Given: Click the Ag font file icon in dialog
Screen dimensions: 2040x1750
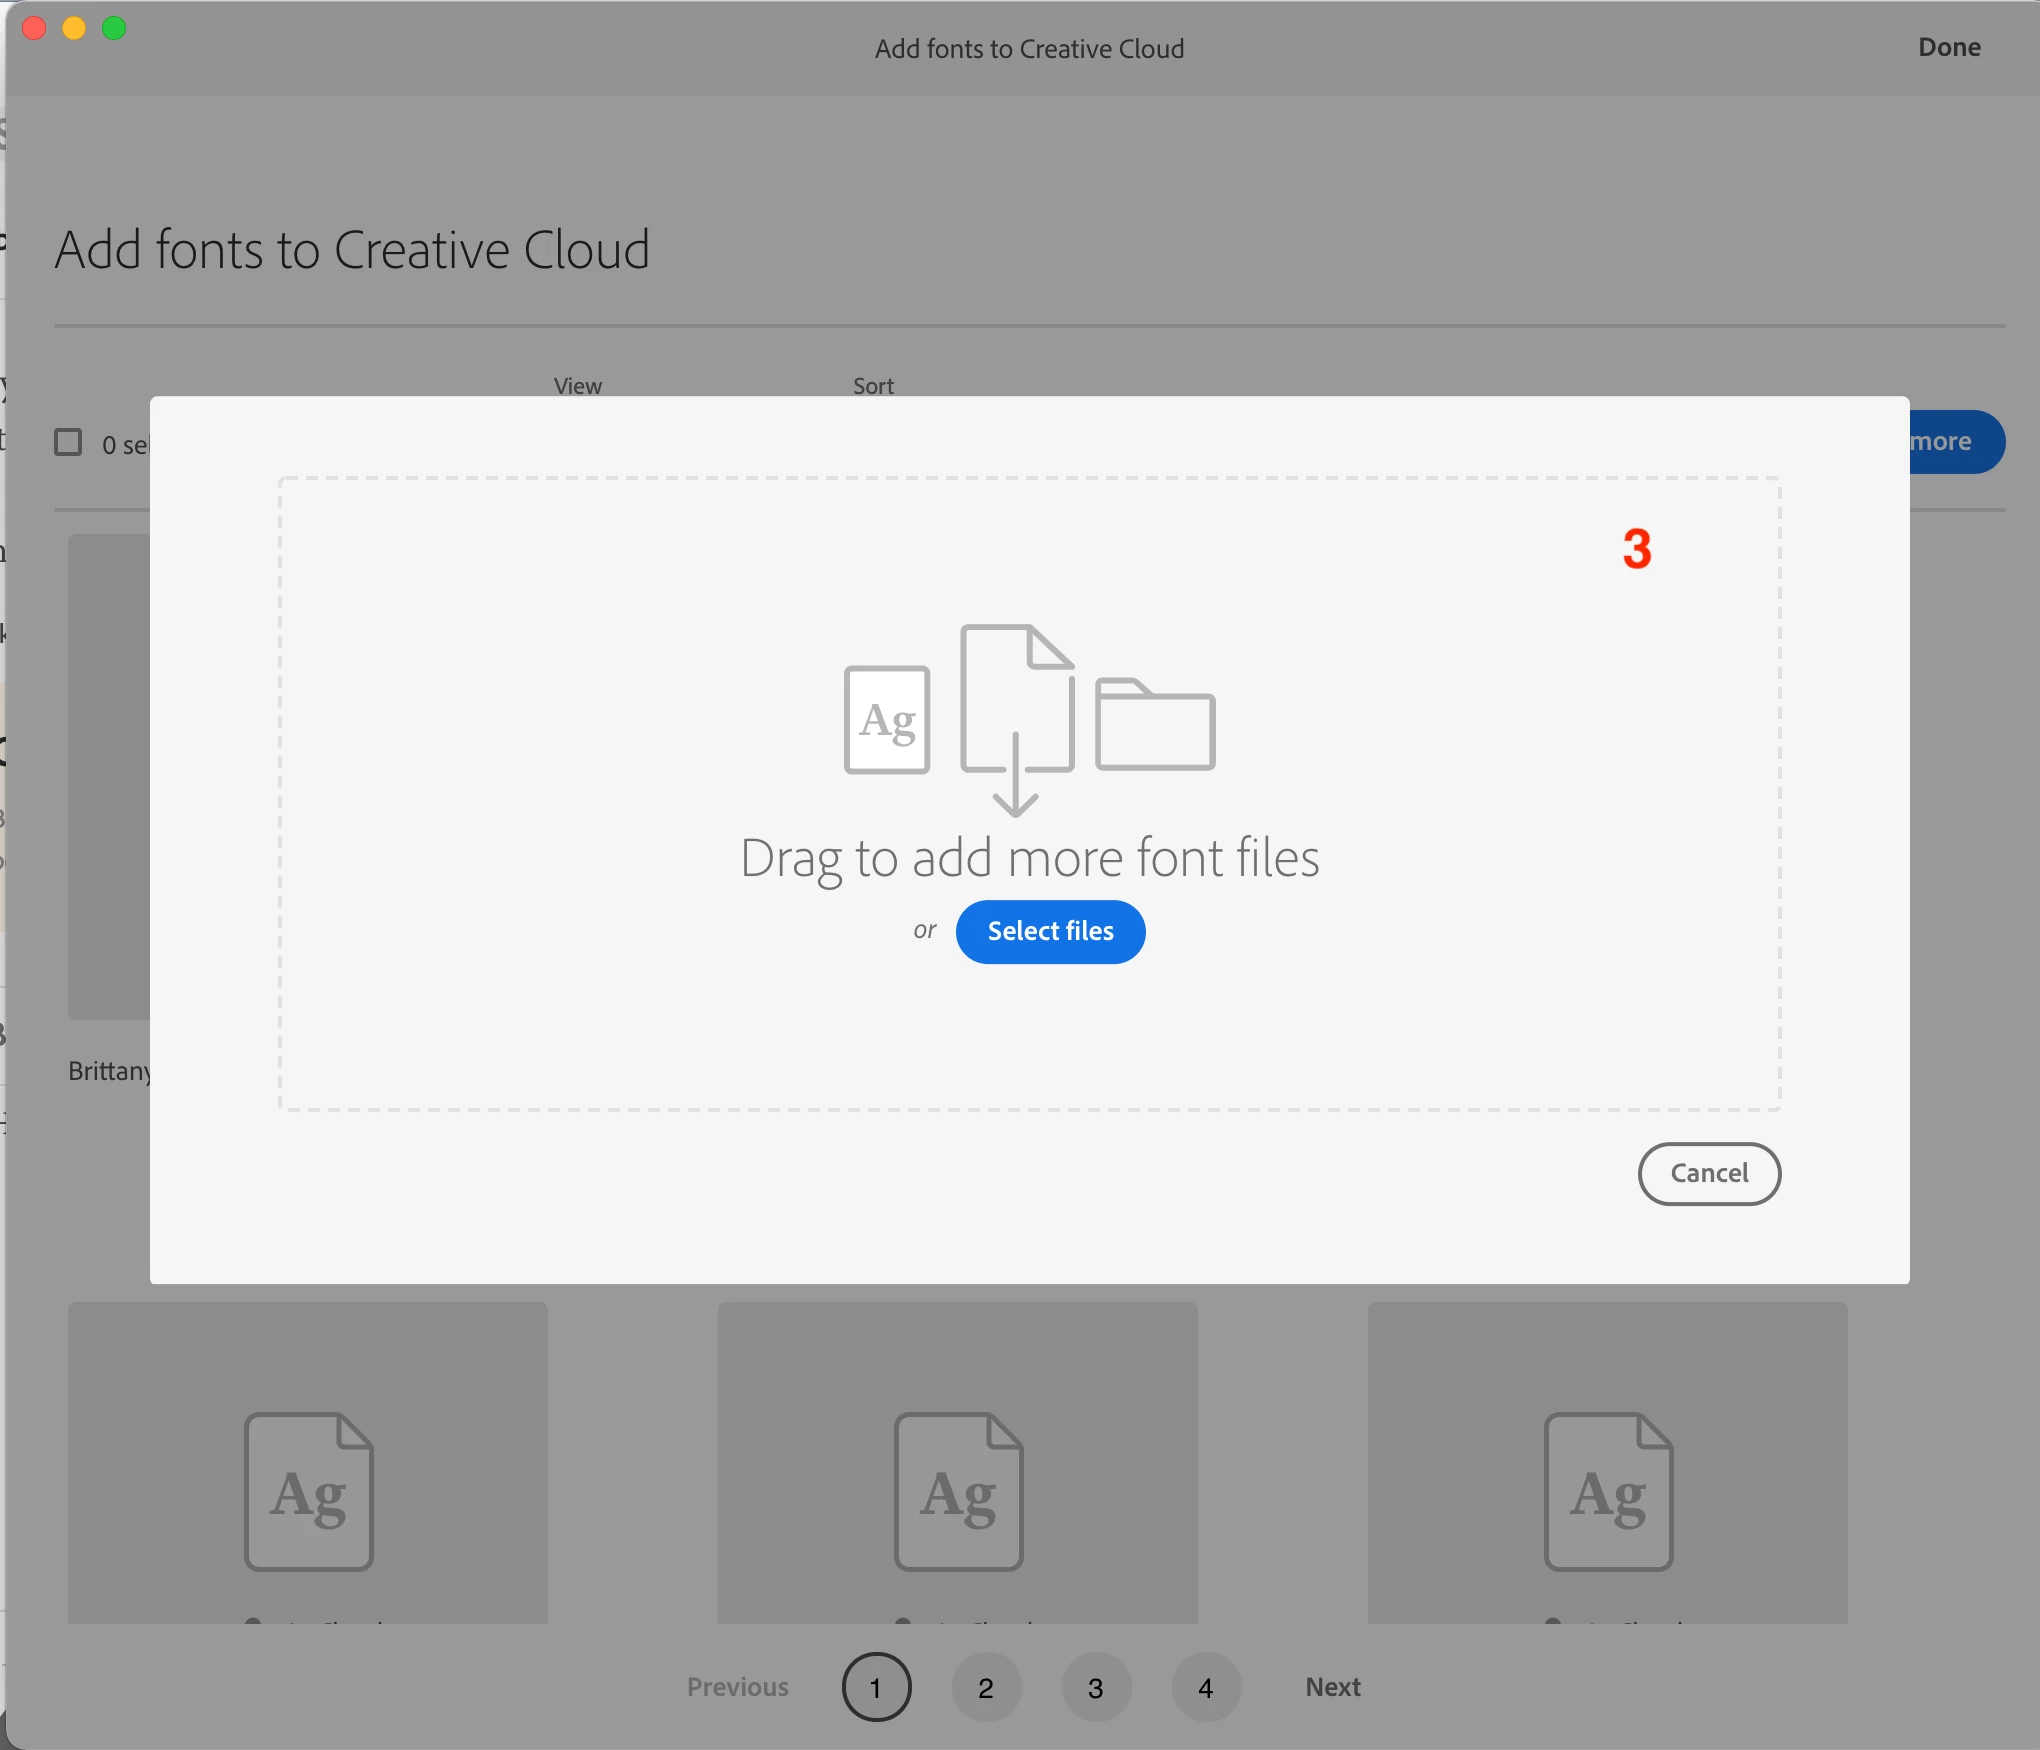Looking at the screenshot, I should point(887,719).
